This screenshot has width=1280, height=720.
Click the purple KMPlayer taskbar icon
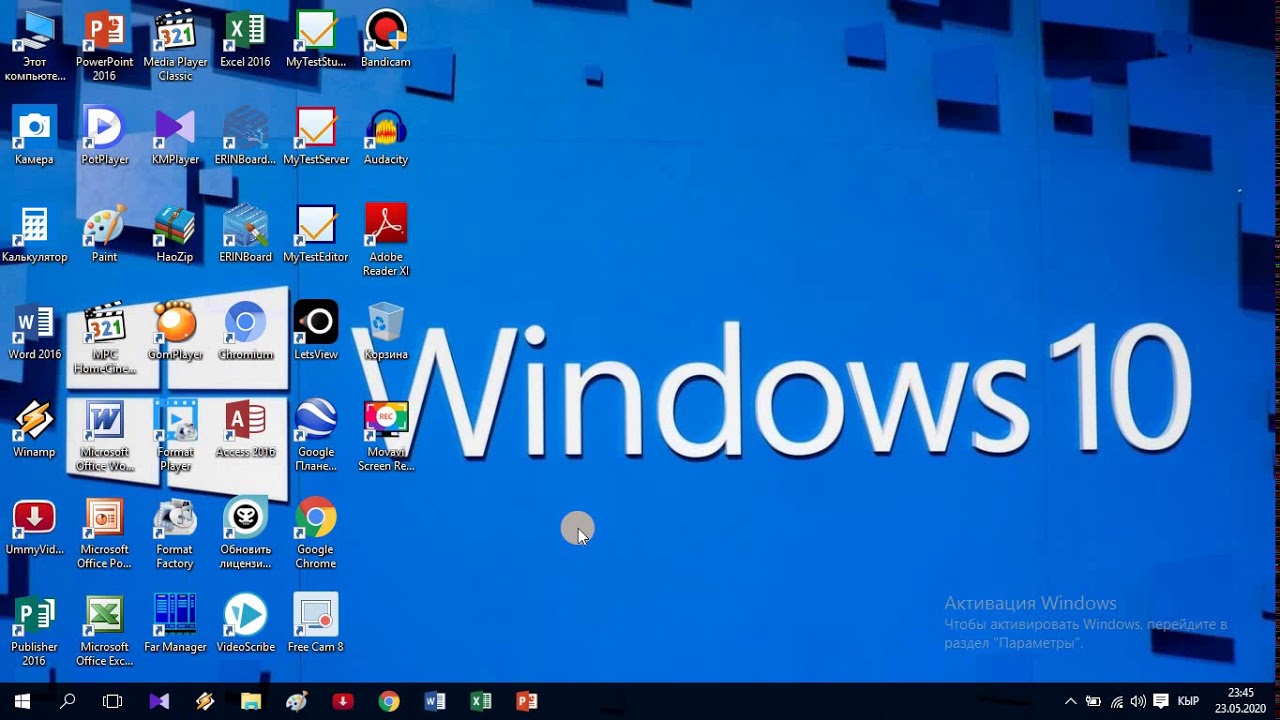click(159, 701)
